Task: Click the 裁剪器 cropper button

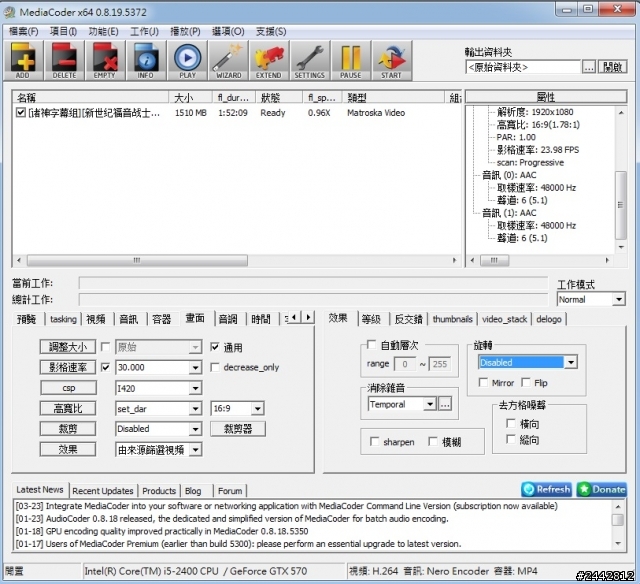Action: (238, 429)
